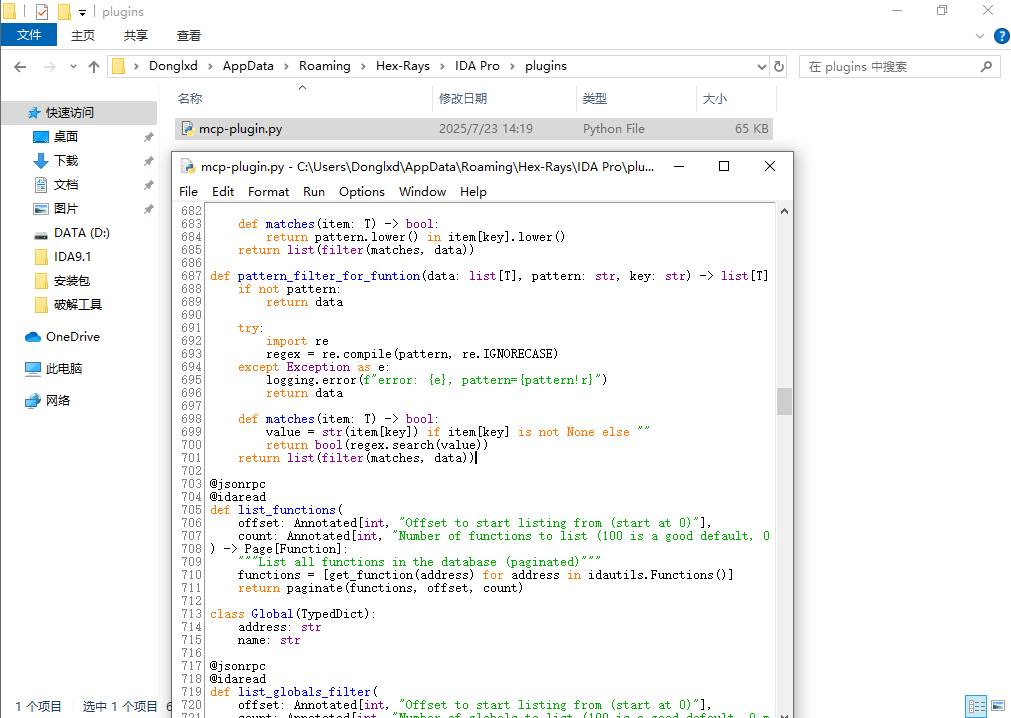Screen dimensions: 1011x718
Task: Open the address bar history dropdown
Action: [762, 67]
